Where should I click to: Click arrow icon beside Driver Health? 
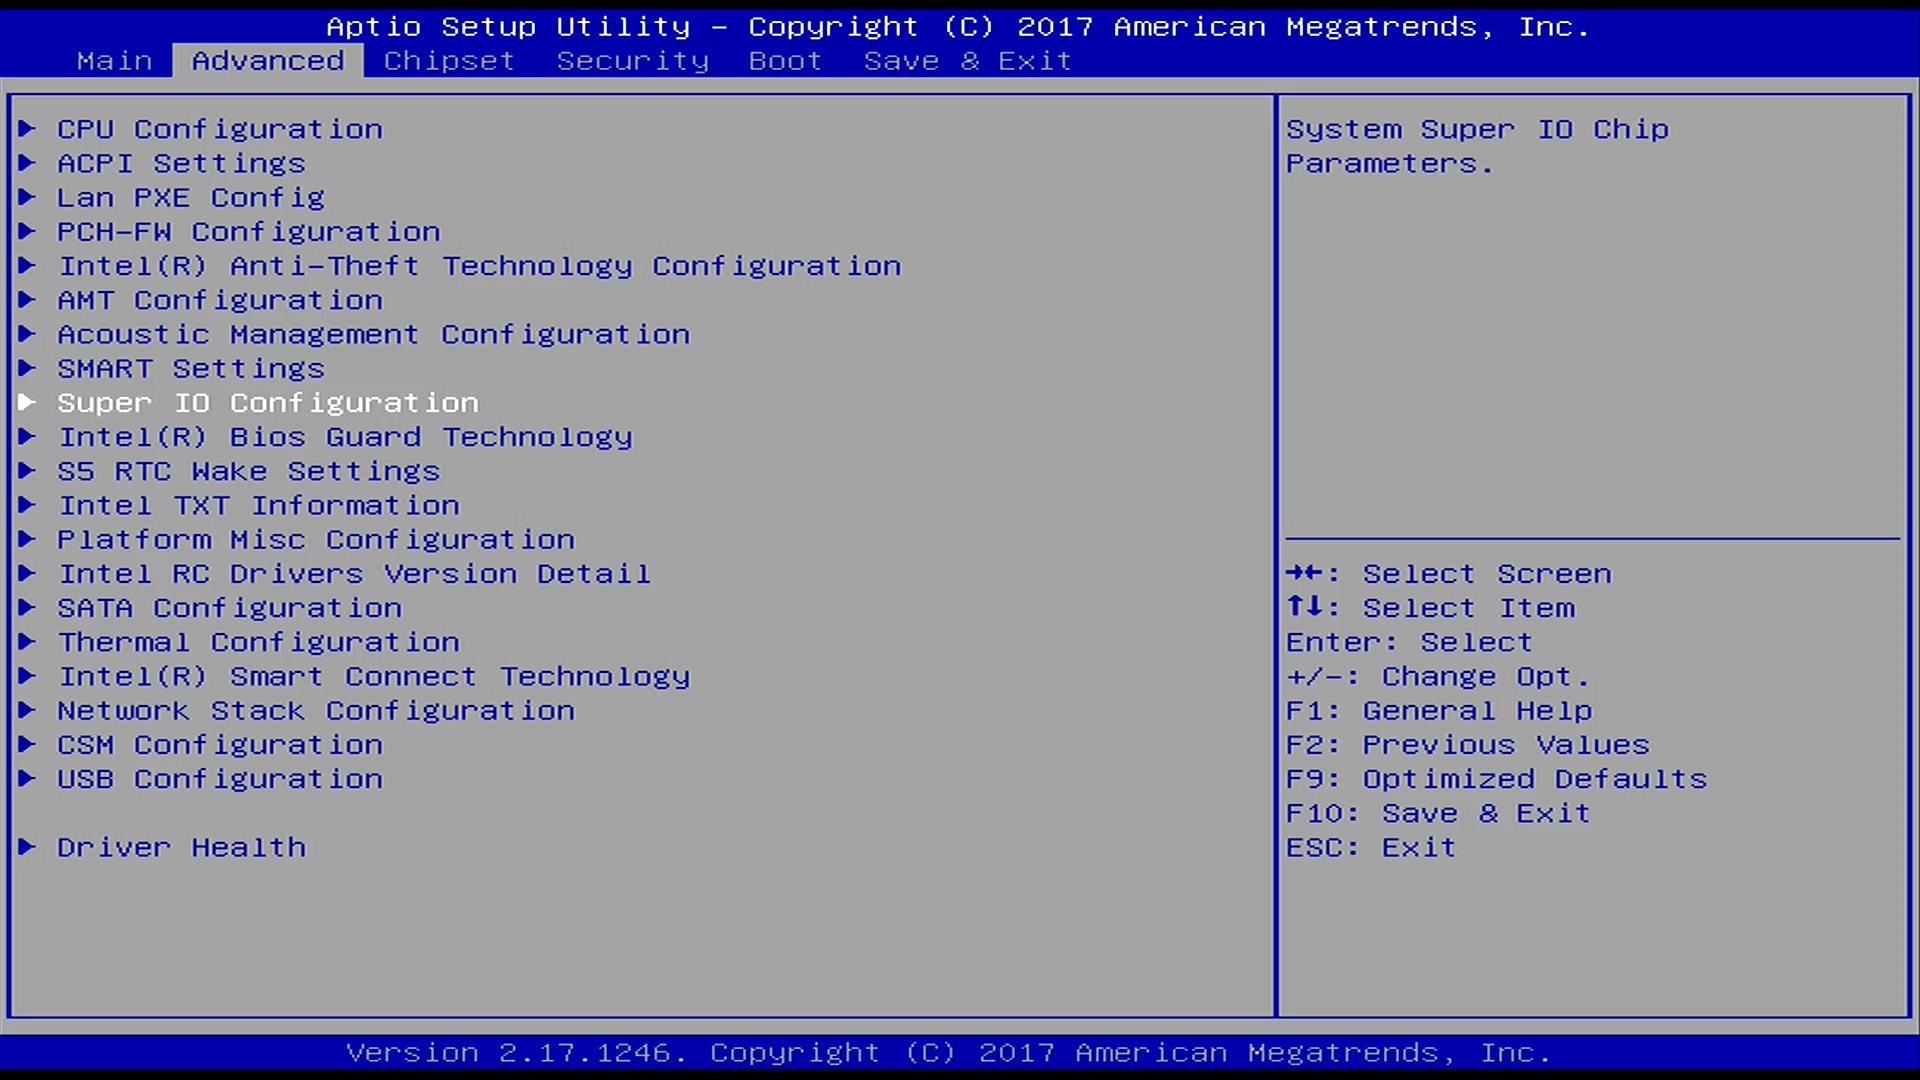point(27,847)
